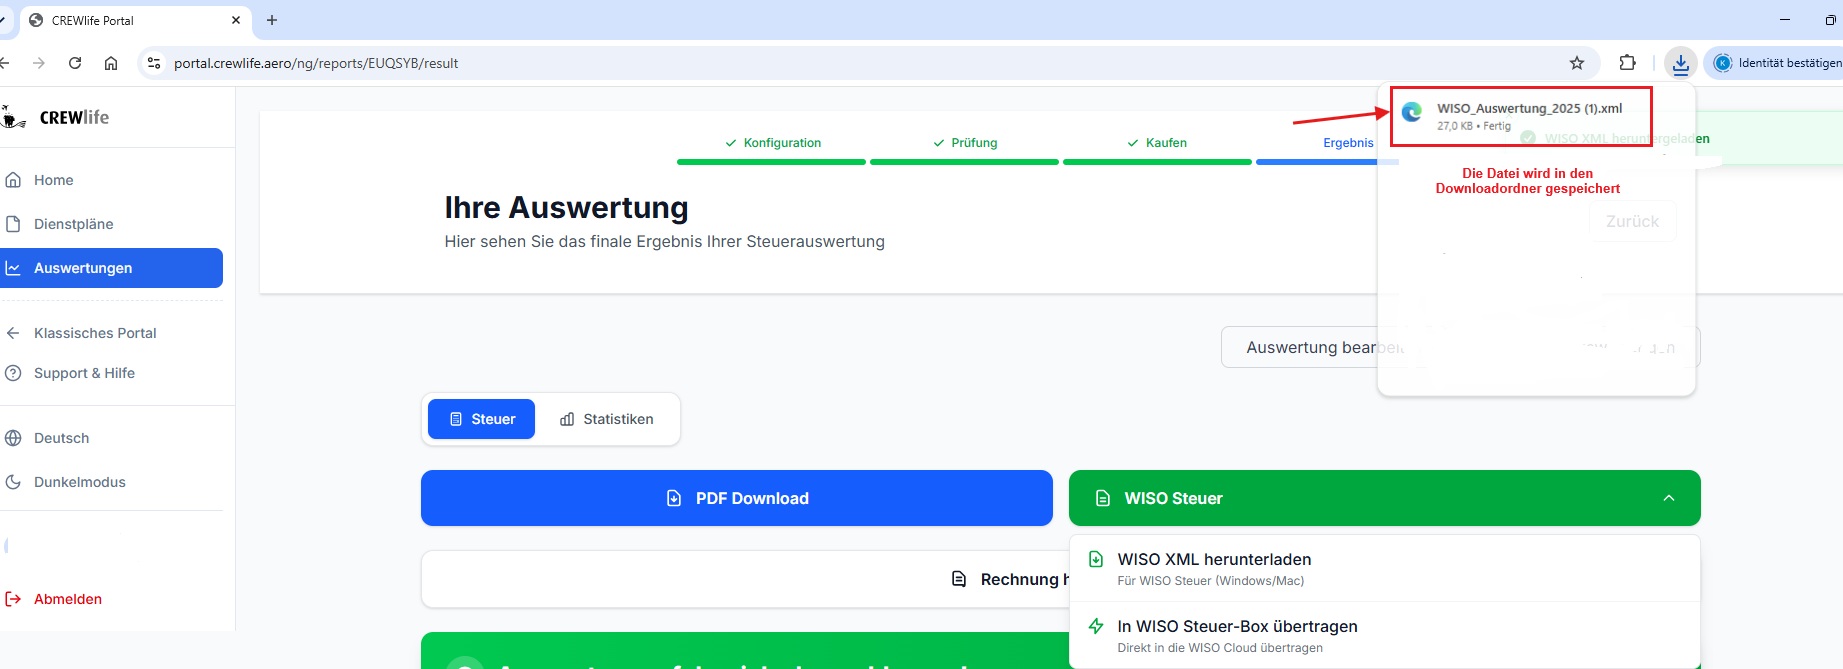This screenshot has height=669, width=1843.
Task: Click the Rechnung document icon
Action: click(959, 579)
